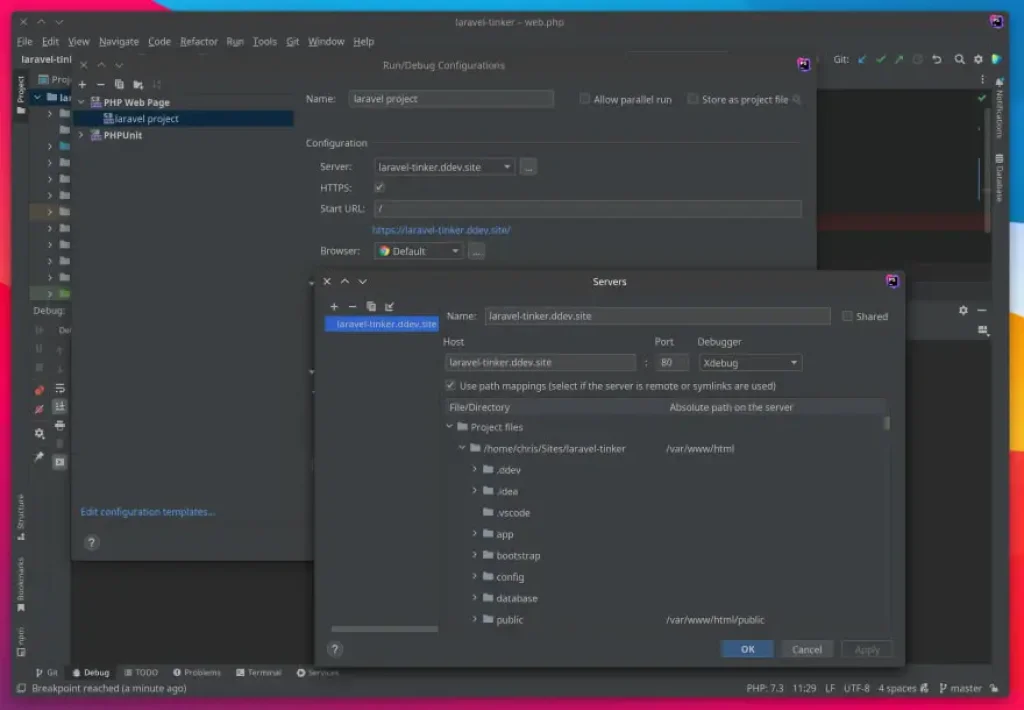1024x710 pixels.
Task: Open Search Everywhere magnifier icon
Action: pyautogui.click(x=960, y=58)
